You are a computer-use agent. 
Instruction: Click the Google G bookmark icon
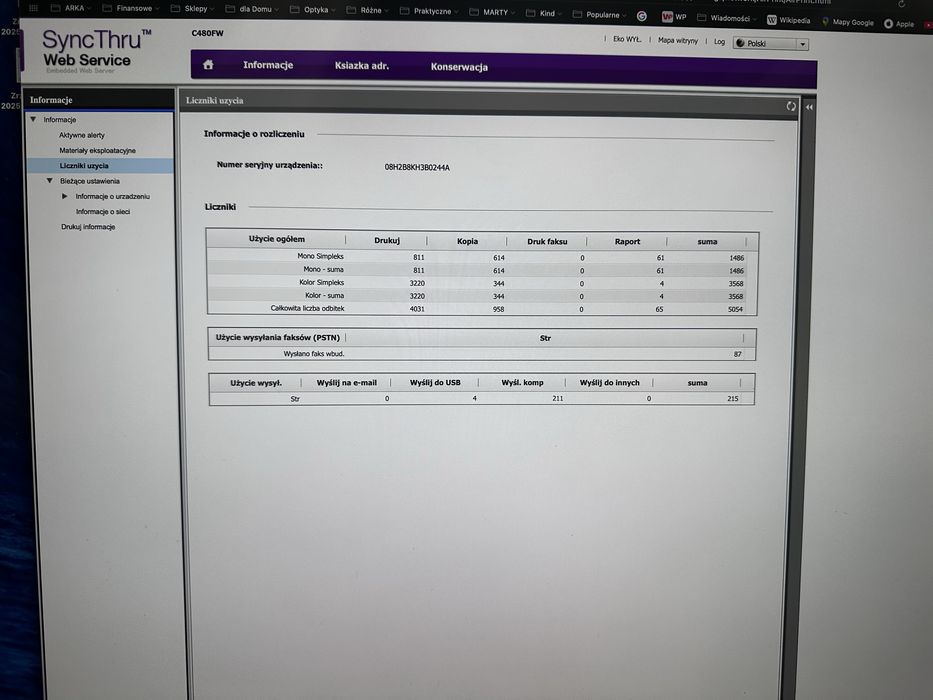coord(641,16)
